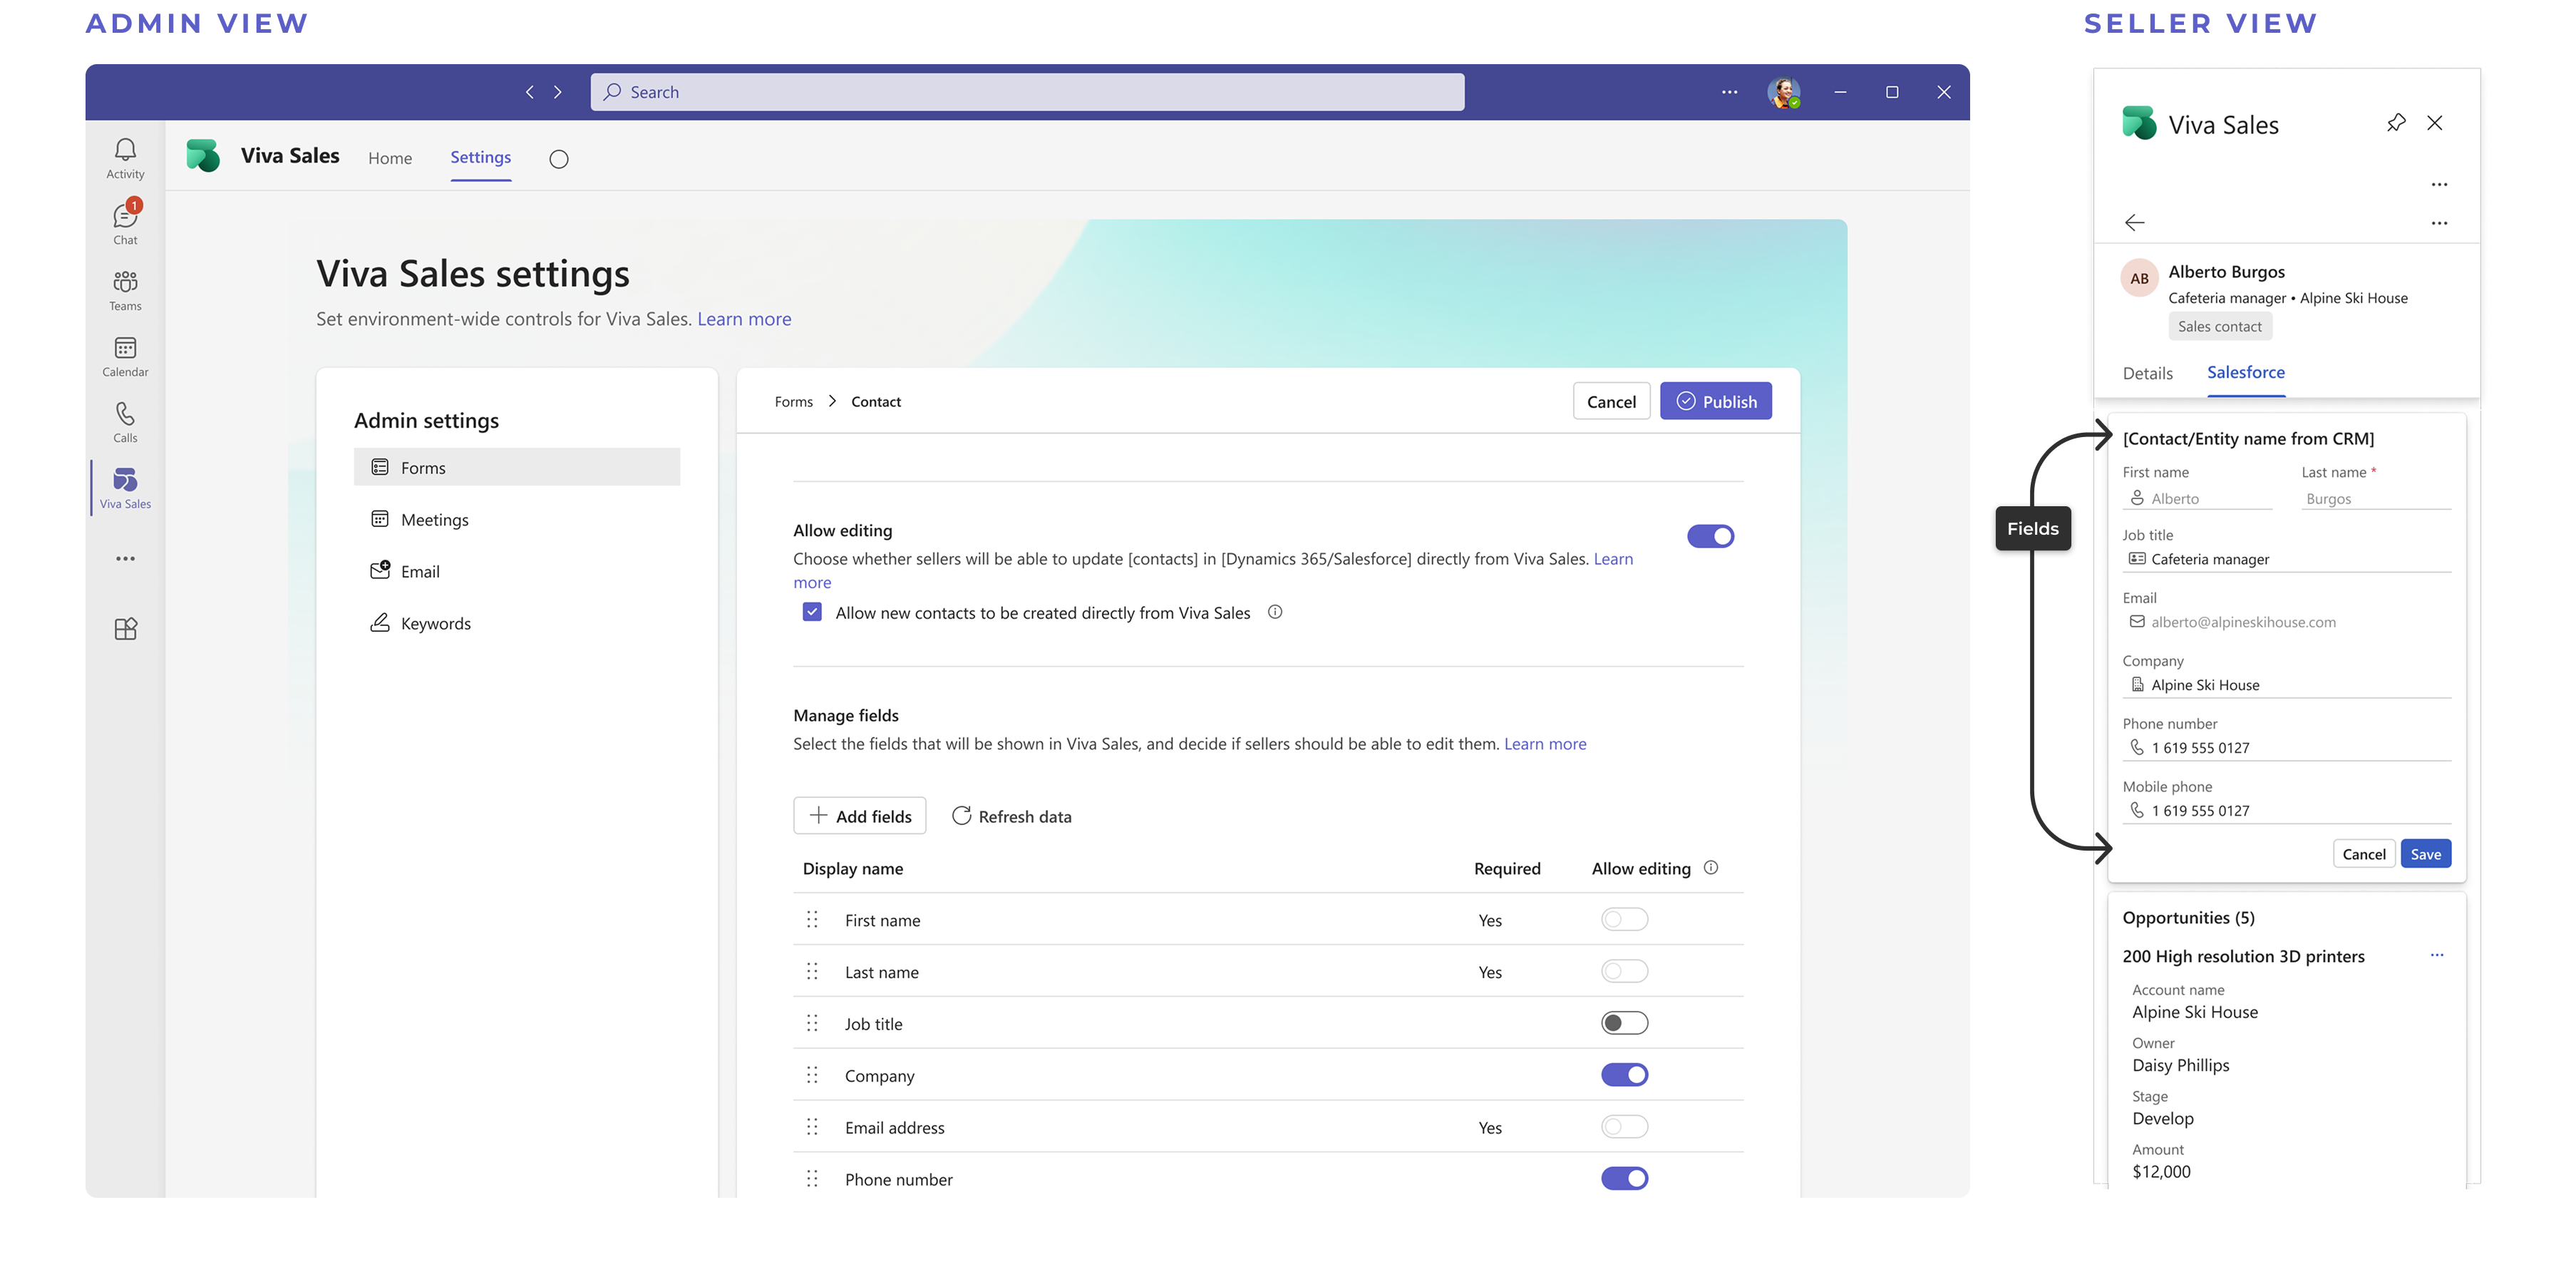2576x1262 pixels.
Task: Select Meetings in Admin settings
Action: click(x=434, y=519)
